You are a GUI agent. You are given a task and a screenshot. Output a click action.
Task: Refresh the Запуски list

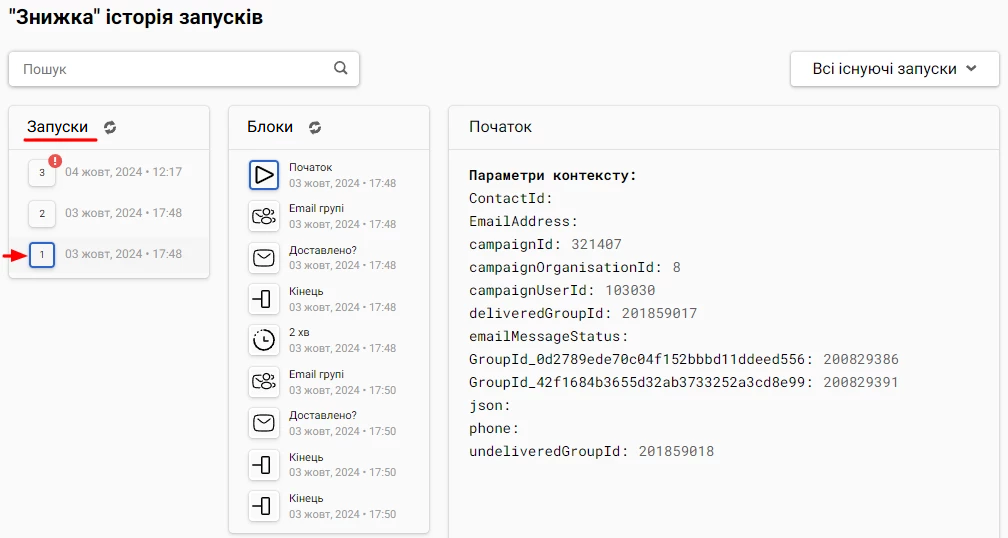(110, 127)
